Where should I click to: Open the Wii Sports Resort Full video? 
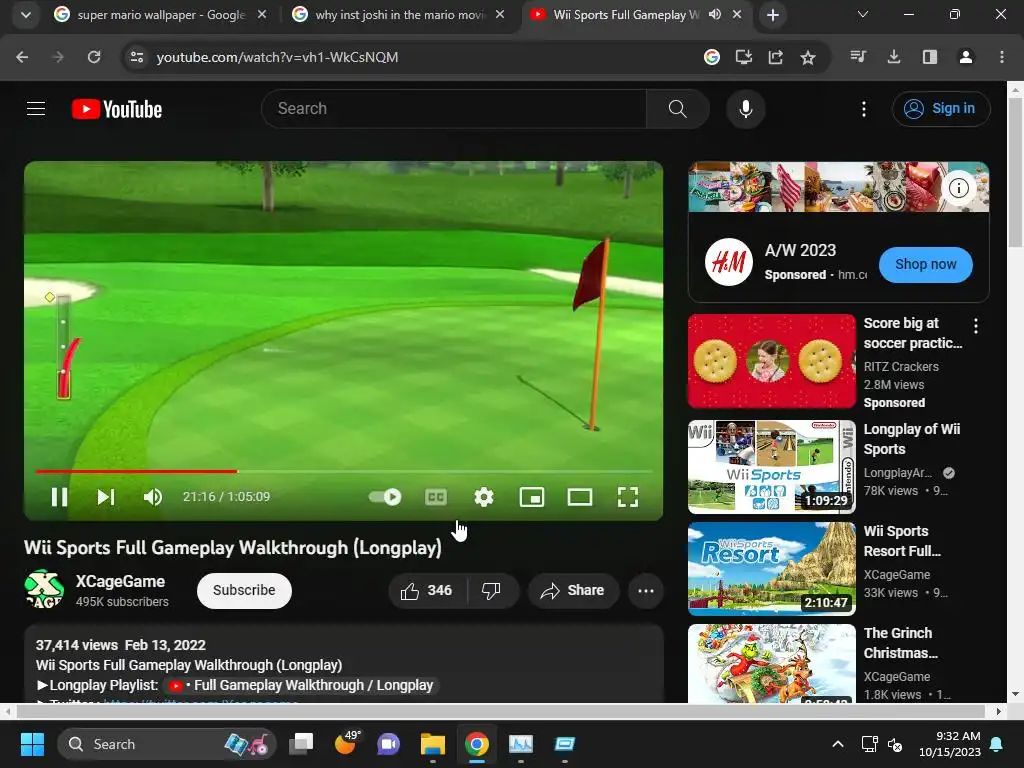771,568
